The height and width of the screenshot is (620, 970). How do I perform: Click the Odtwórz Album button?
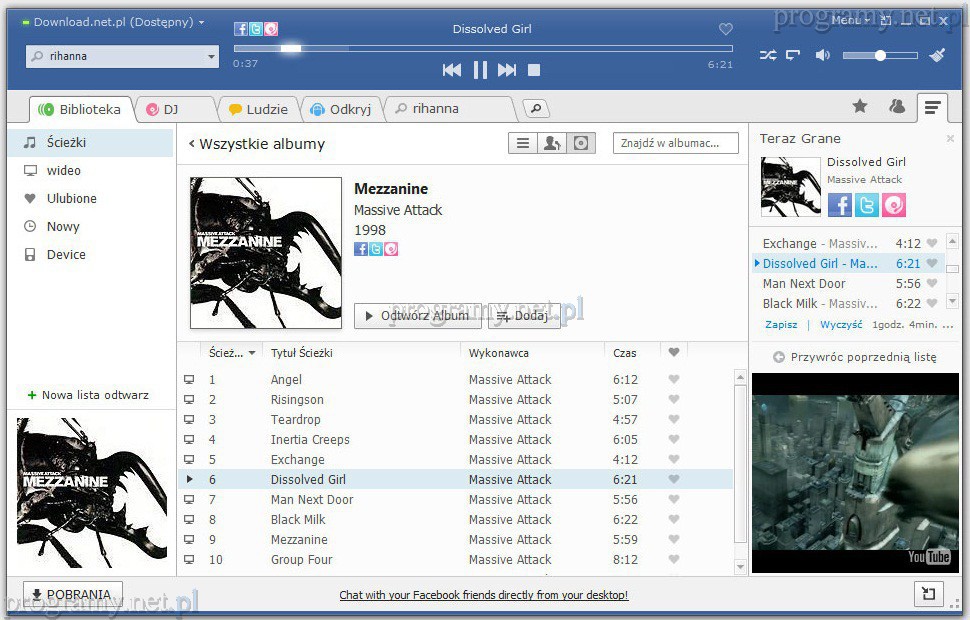click(x=417, y=316)
